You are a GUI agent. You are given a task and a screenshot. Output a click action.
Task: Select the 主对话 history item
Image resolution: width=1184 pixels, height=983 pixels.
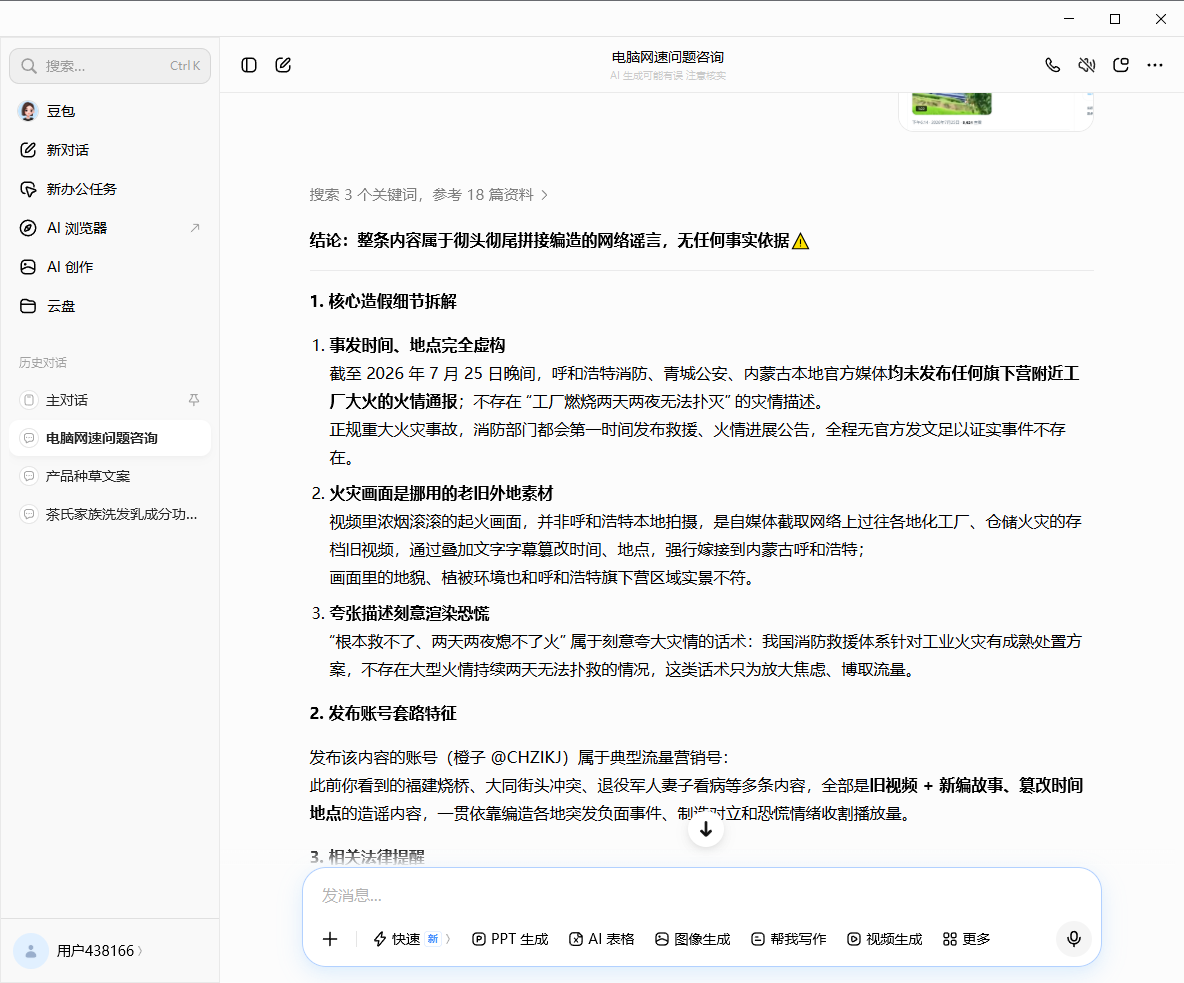(x=110, y=400)
